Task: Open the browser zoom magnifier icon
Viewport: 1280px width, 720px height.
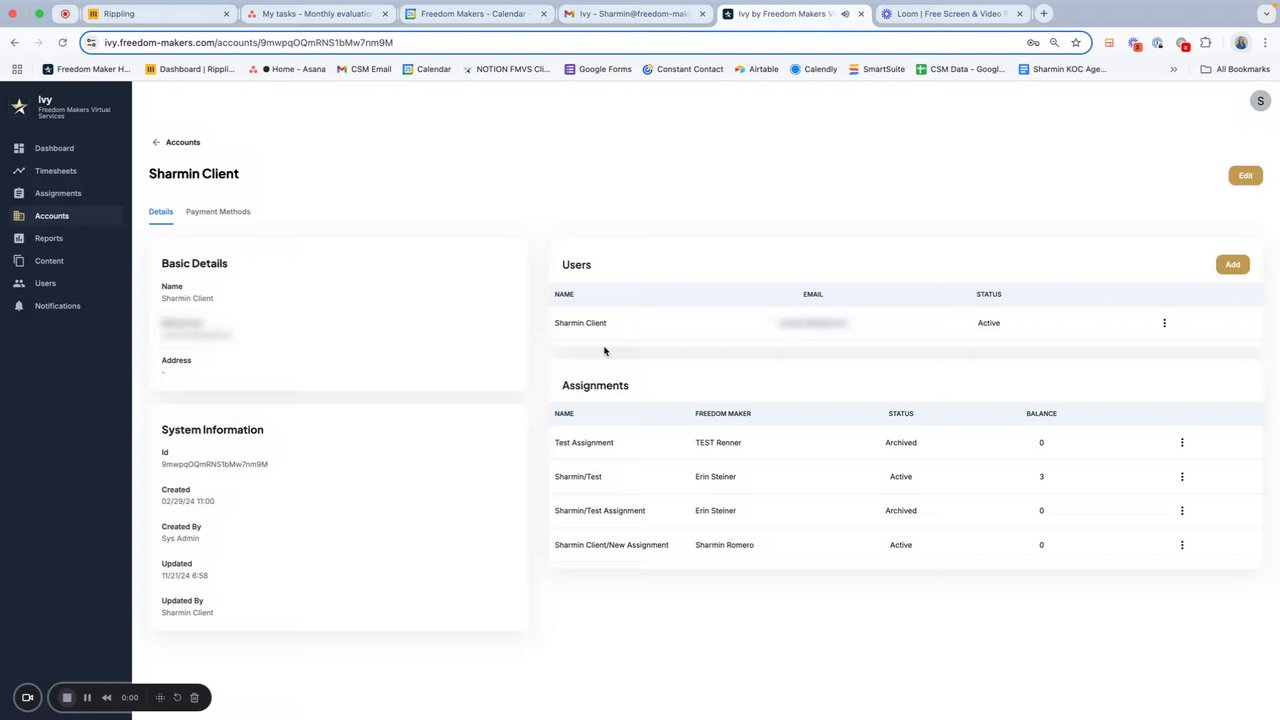Action: [x=1054, y=43]
